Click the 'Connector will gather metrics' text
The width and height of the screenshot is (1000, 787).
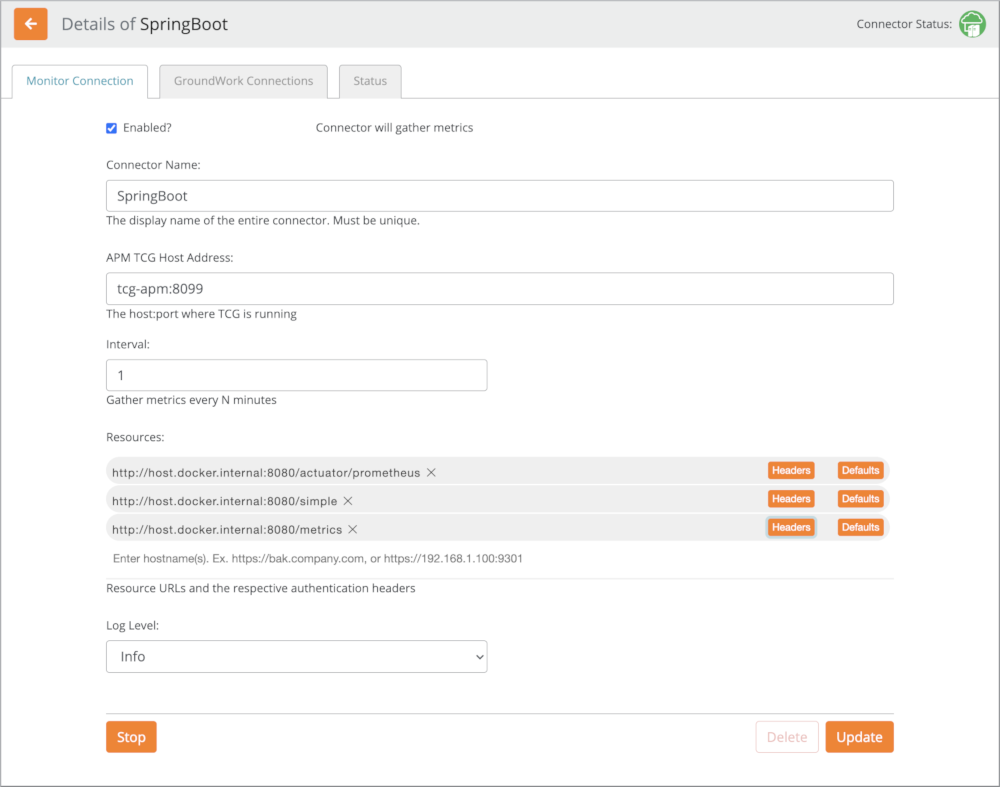click(x=394, y=128)
